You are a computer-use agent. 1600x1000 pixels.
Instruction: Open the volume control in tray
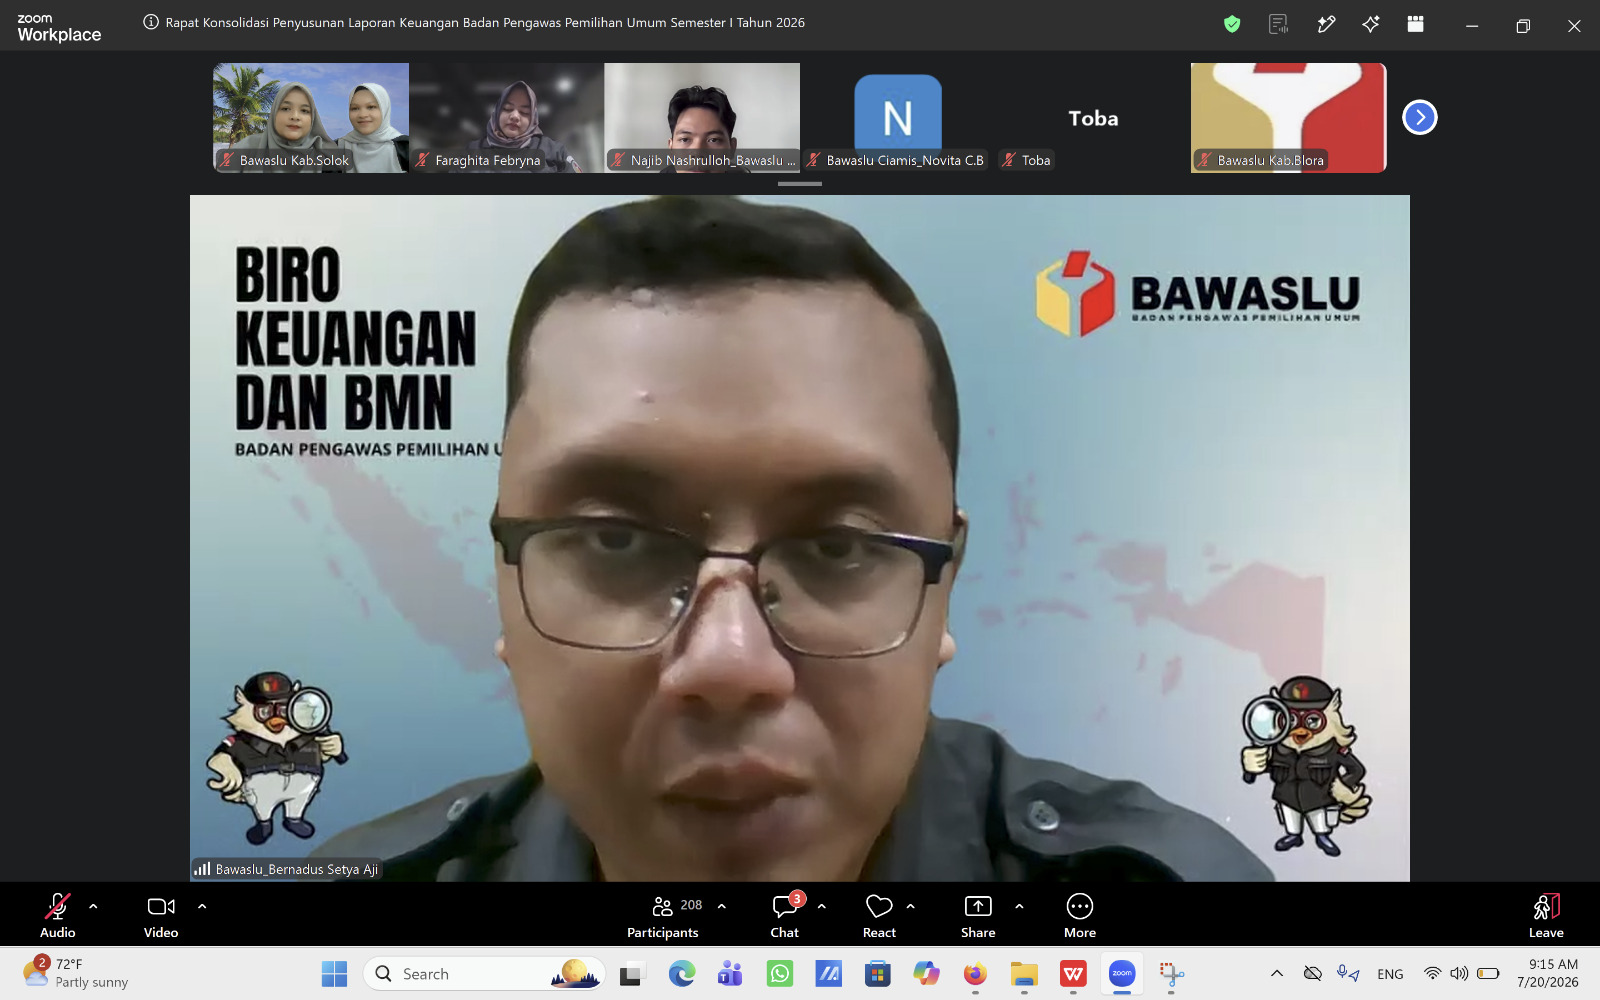click(1460, 974)
